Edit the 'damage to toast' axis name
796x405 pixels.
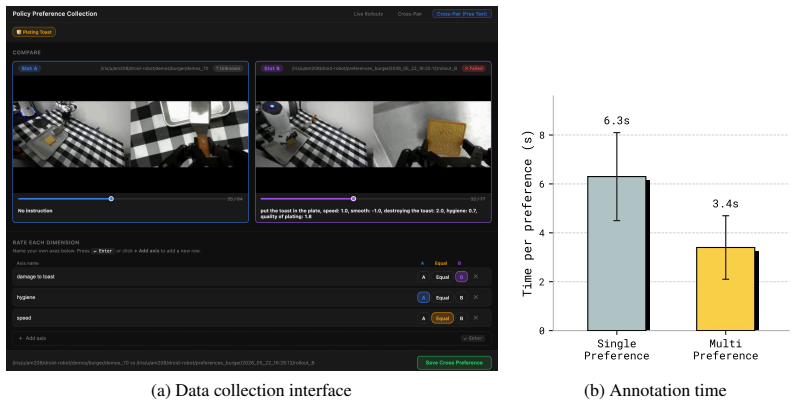coord(36,277)
